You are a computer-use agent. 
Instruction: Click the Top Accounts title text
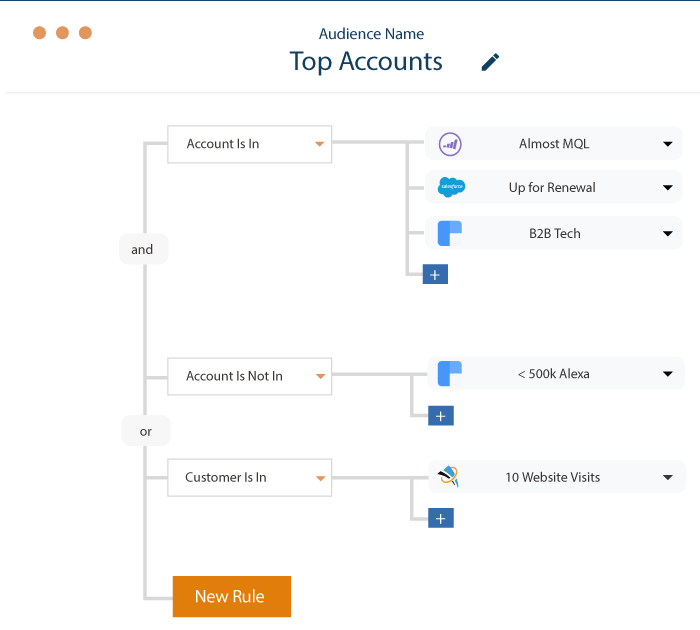pyautogui.click(x=366, y=62)
